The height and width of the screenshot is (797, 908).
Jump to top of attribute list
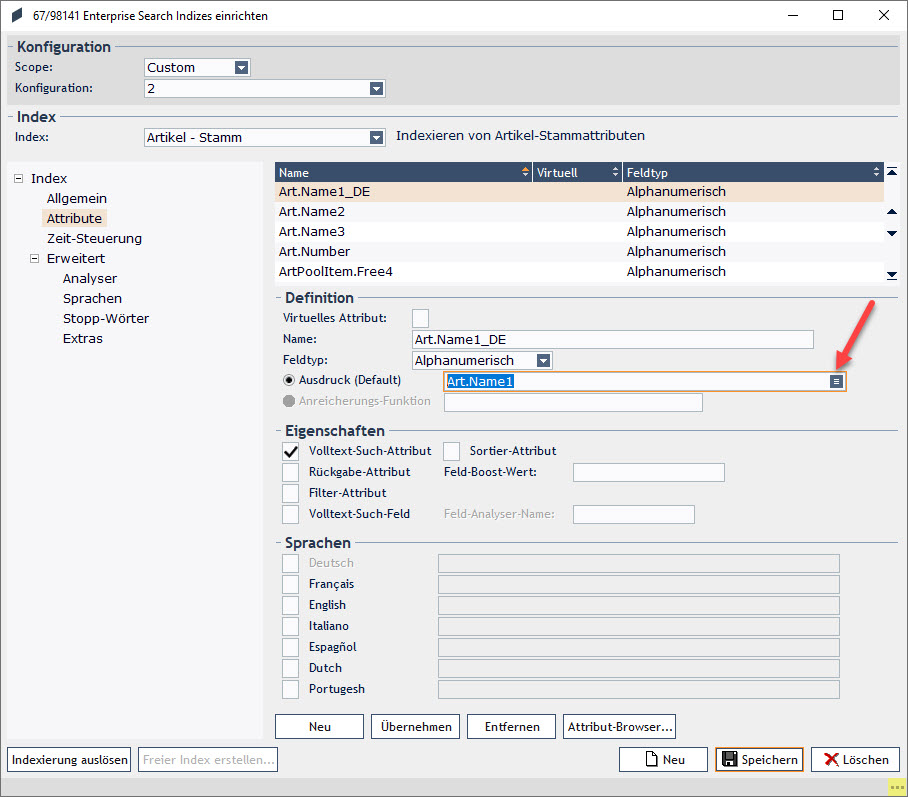(892, 171)
